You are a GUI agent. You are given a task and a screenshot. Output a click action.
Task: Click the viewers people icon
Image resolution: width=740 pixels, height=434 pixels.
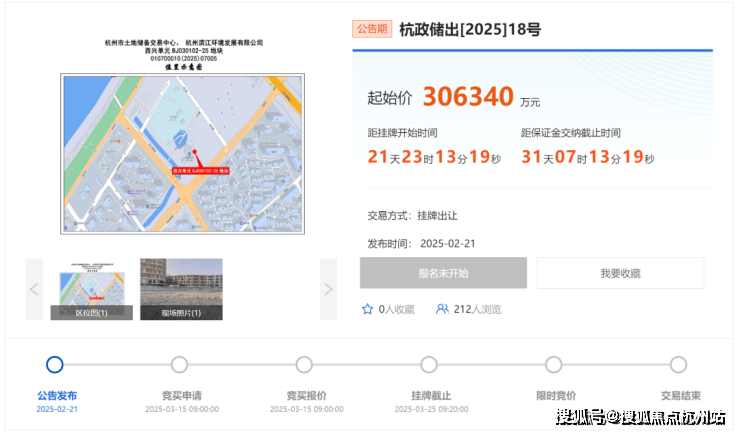point(442,309)
